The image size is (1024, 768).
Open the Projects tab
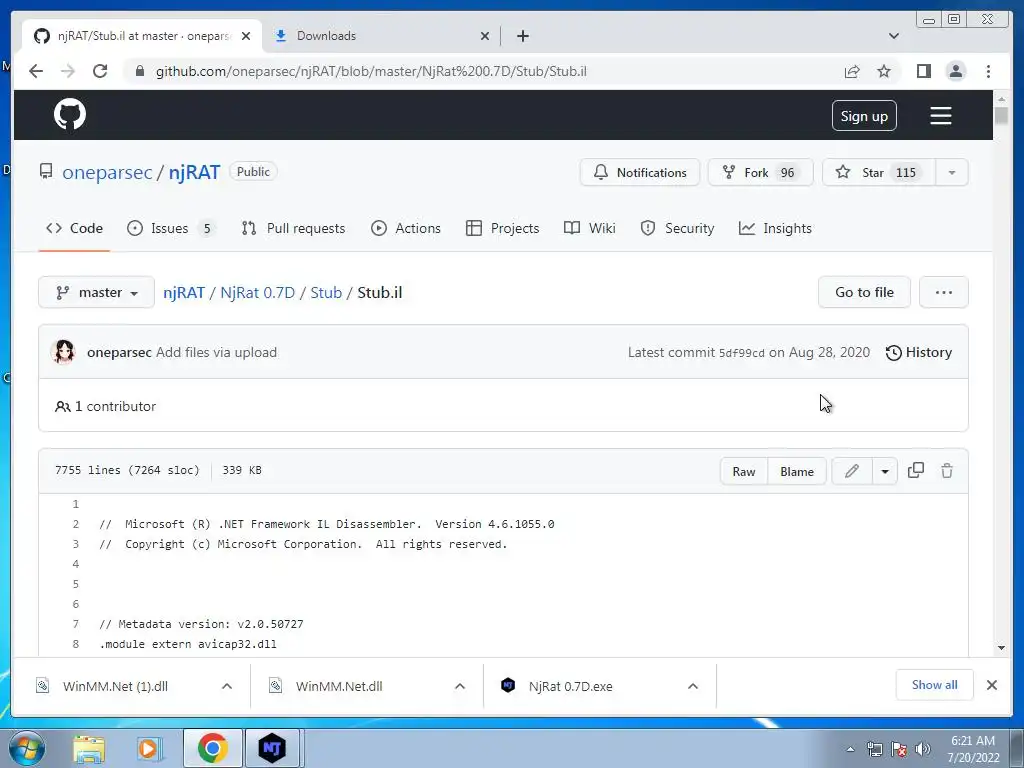tap(502, 228)
